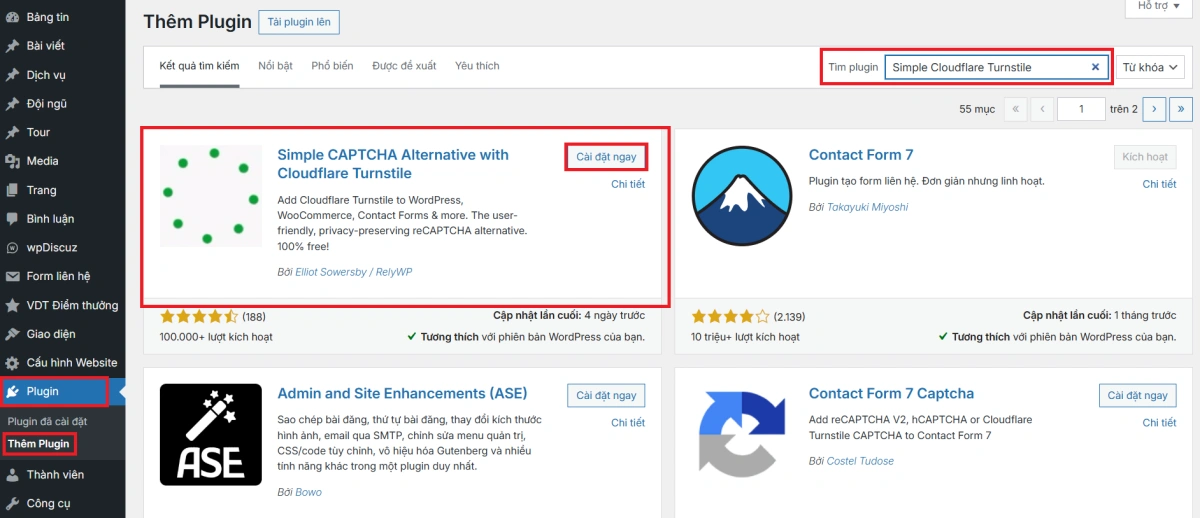Go to next results page arrow
Image resolution: width=1200 pixels, height=518 pixels.
click(x=1154, y=109)
